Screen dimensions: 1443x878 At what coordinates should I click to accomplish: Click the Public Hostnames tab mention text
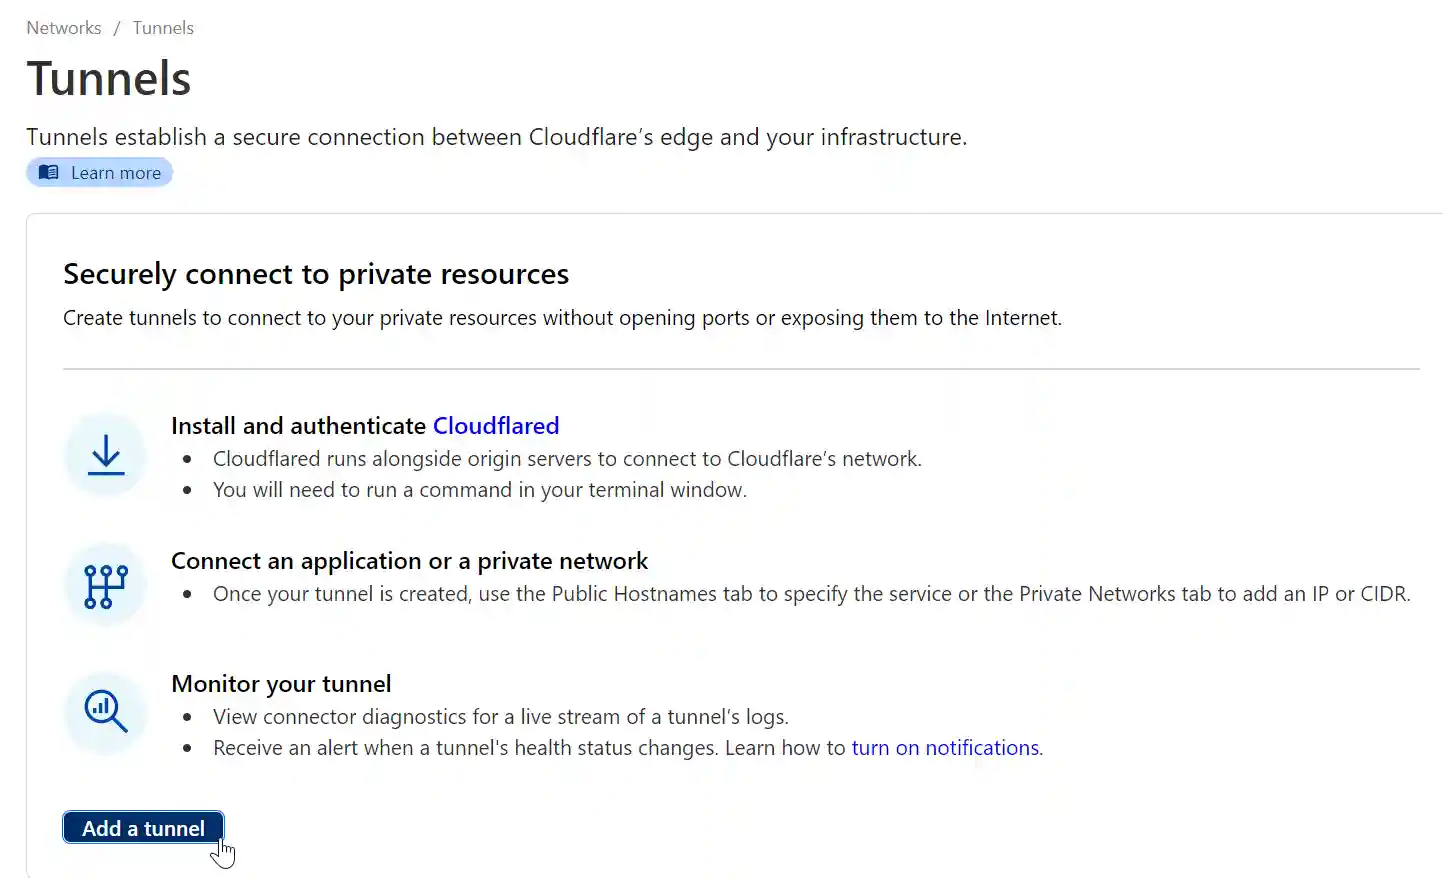(x=810, y=593)
